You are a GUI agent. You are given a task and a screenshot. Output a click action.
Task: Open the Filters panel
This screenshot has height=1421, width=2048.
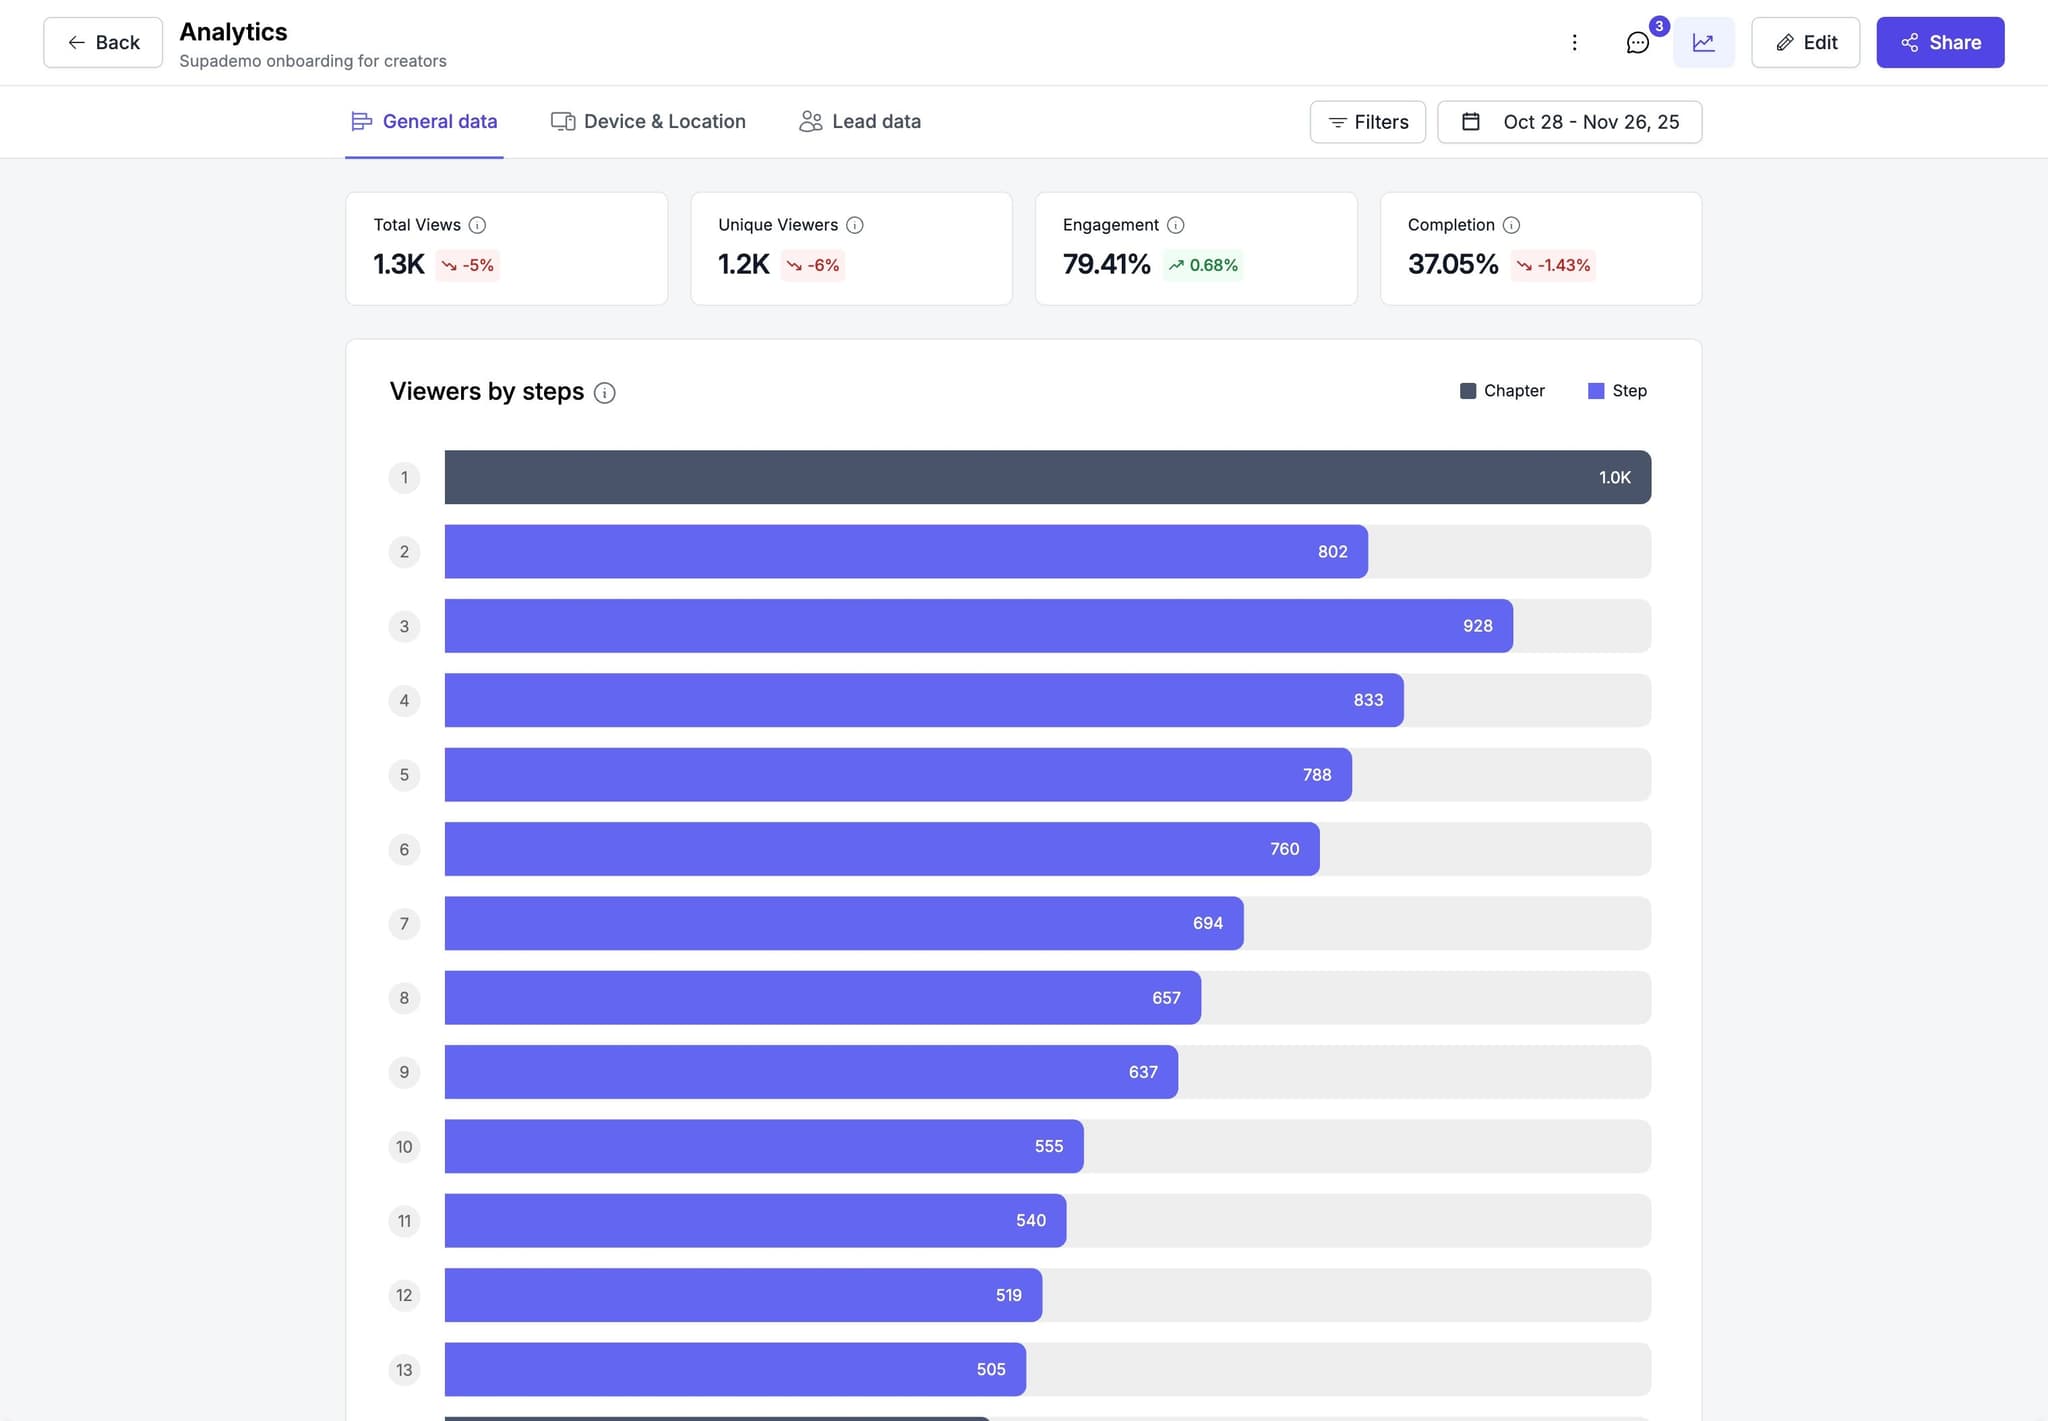[x=1368, y=121]
